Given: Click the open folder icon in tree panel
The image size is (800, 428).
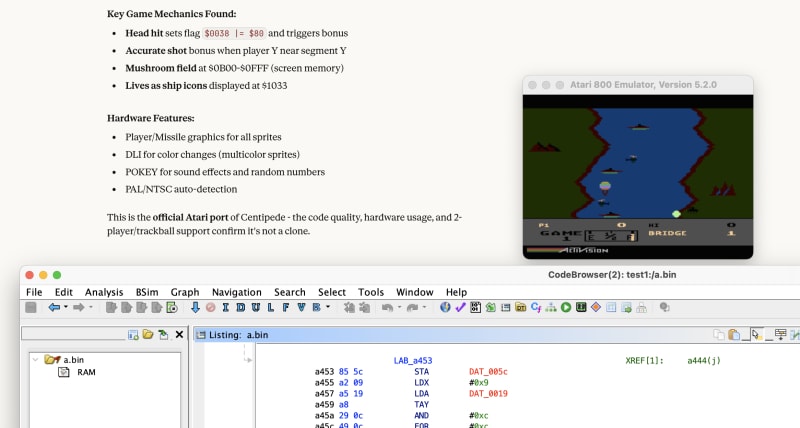Looking at the screenshot, I should pyautogui.click(x=147, y=334).
